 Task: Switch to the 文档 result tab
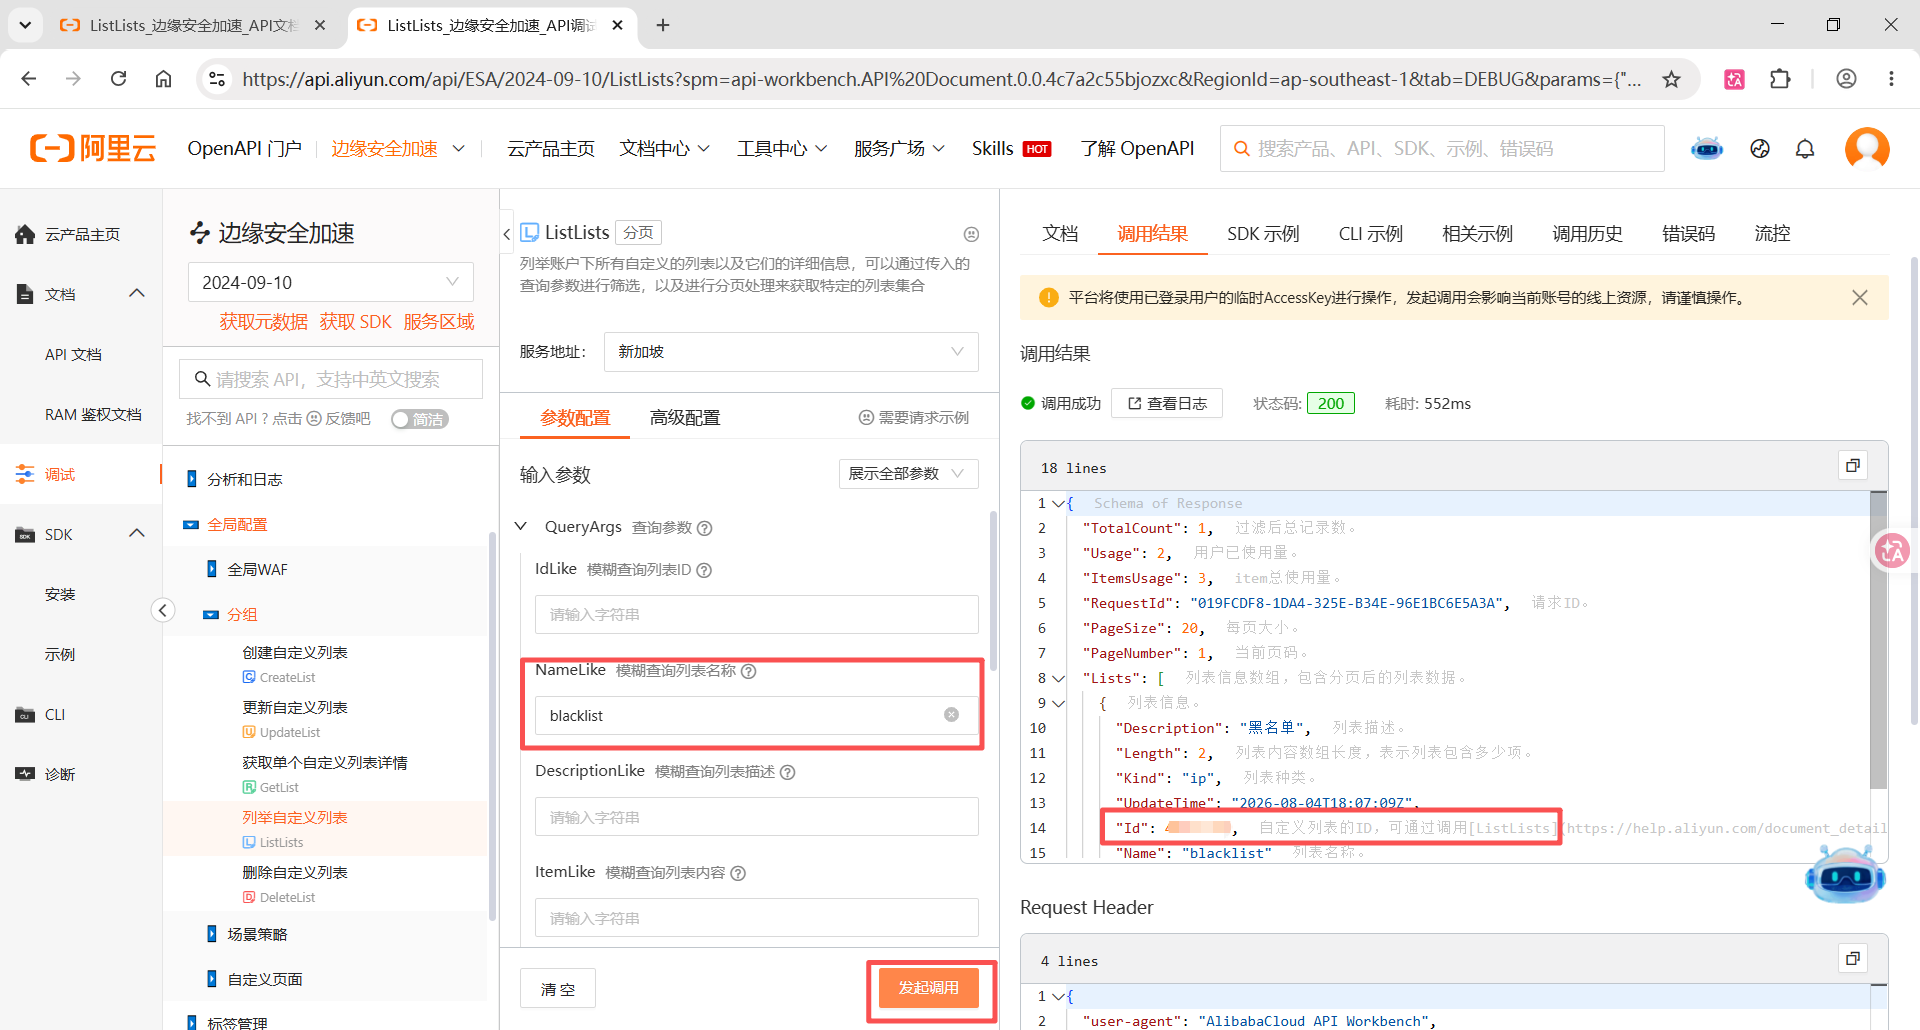1060,234
